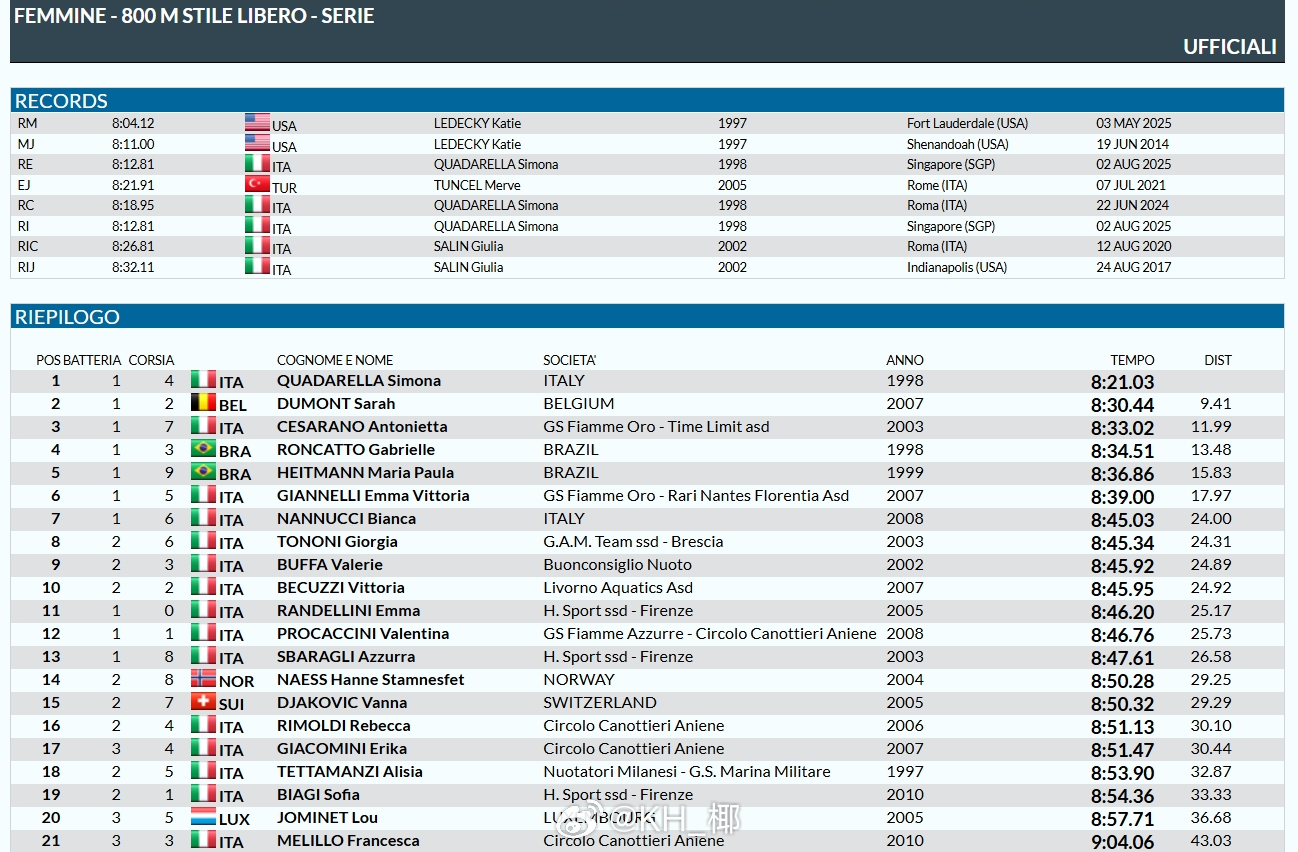The width and height of the screenshot is (1298, 852).
Task: Click the Italian flag beside SBARAGLI Azzurra
Action: [x=203, y=656]
